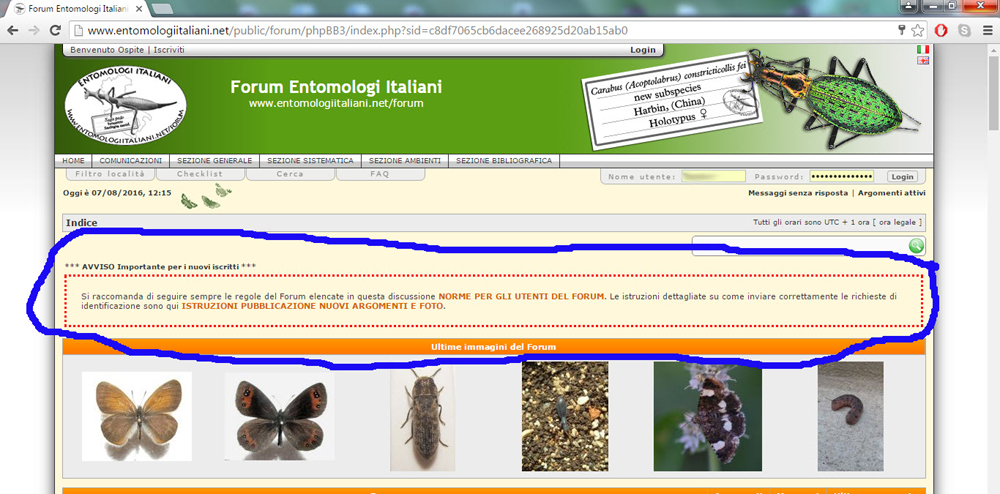Bookmark page with the star icon
Image resolution: width=1000 pixels, height=494 pixels.
(918, 30)
